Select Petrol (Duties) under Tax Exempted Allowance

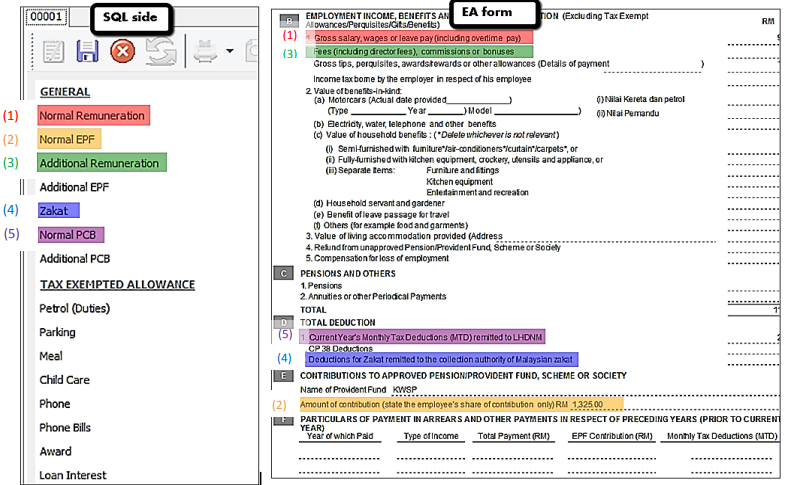(x=74, y=308)
